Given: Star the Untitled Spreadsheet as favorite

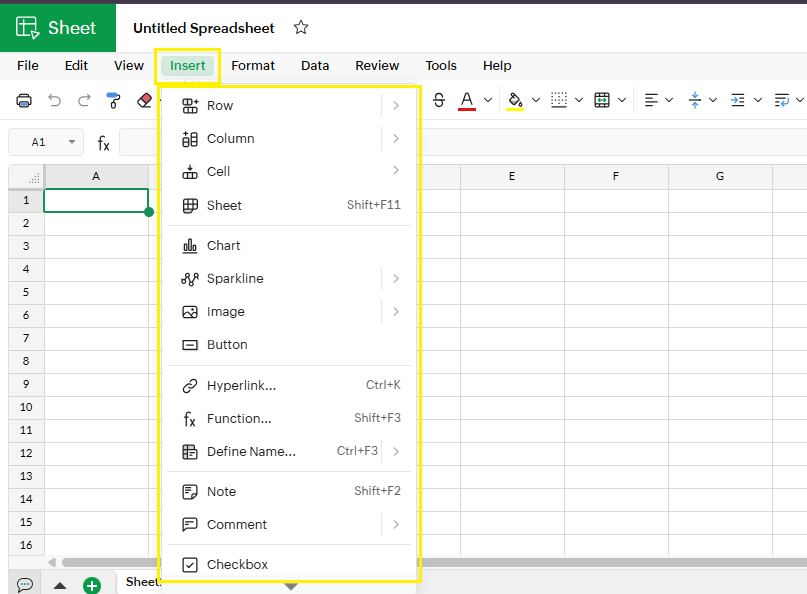Looking at the screenshot, I should 301,28.
